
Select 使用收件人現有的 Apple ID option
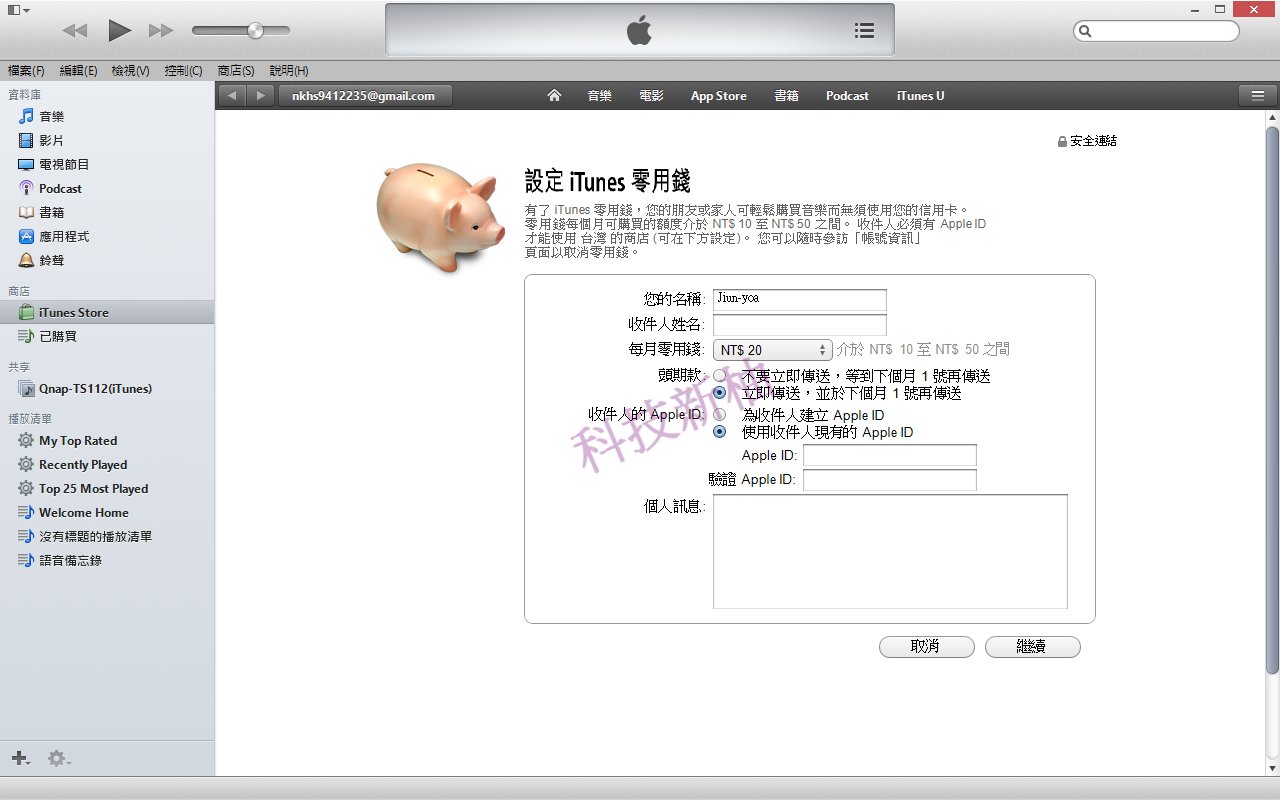click(720, 432)
